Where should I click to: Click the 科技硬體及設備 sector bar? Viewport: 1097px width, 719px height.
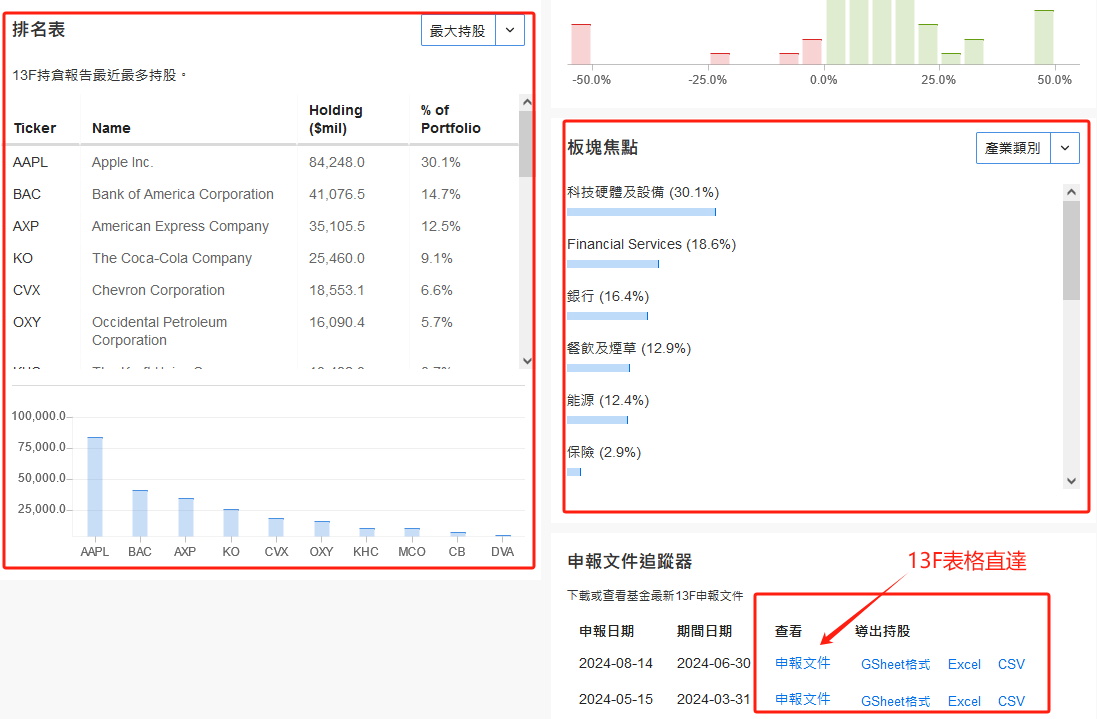(641, 212)
